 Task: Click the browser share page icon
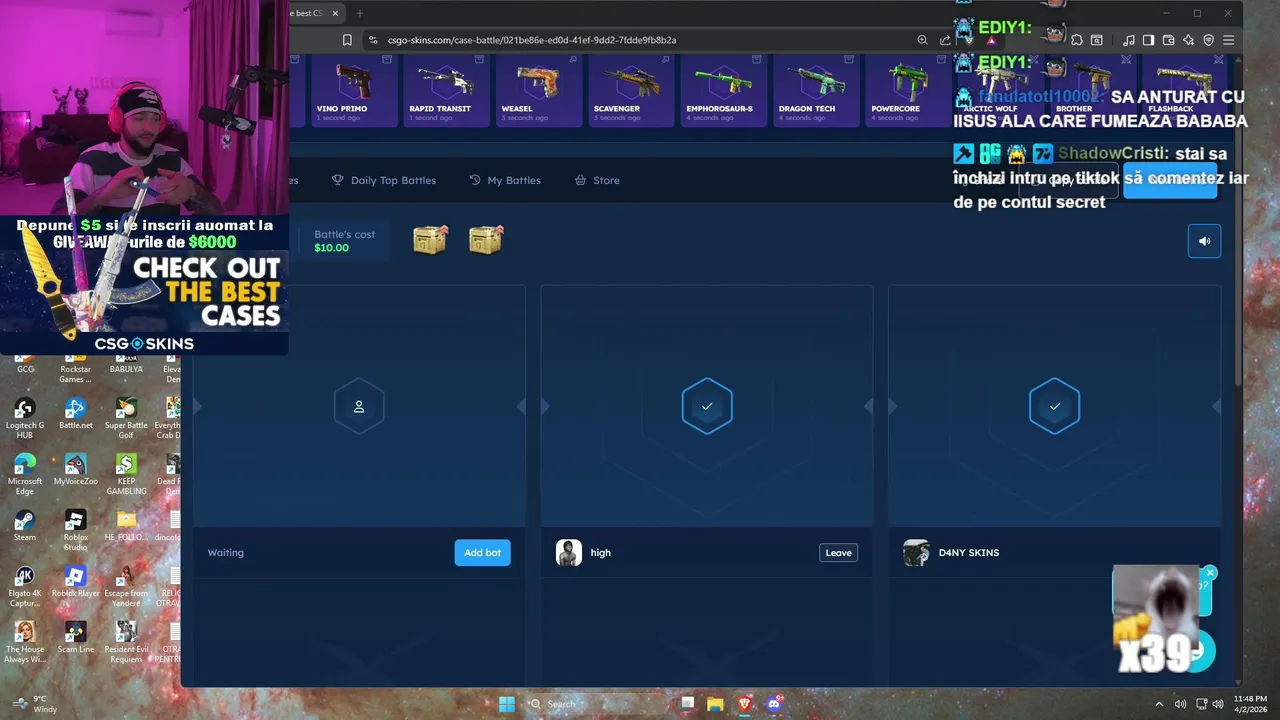pyautogui.click(x=945, y=40)
